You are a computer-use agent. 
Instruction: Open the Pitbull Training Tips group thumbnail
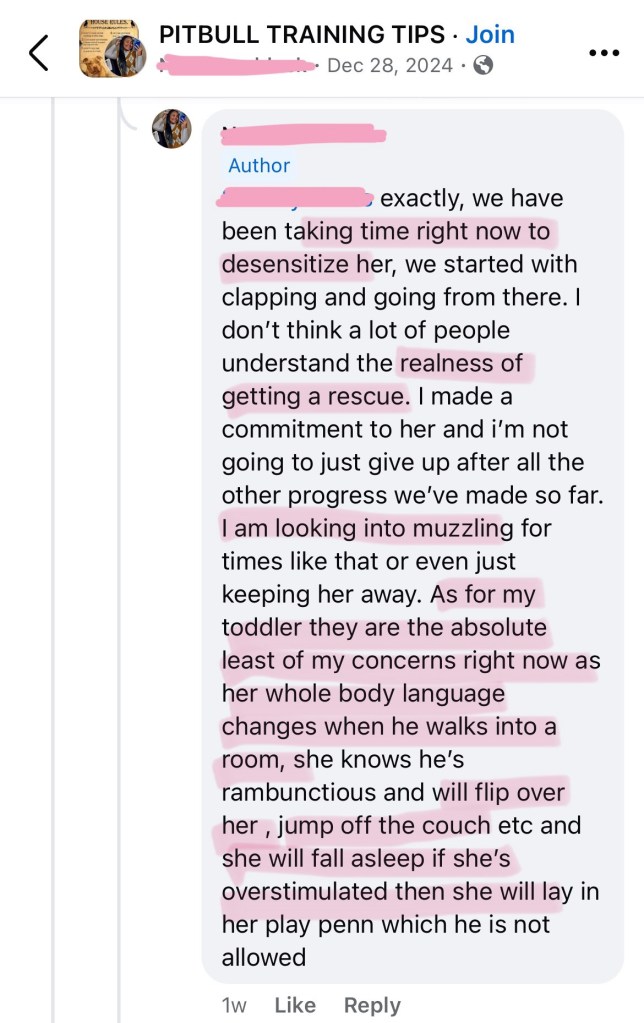tap(106, 48)
